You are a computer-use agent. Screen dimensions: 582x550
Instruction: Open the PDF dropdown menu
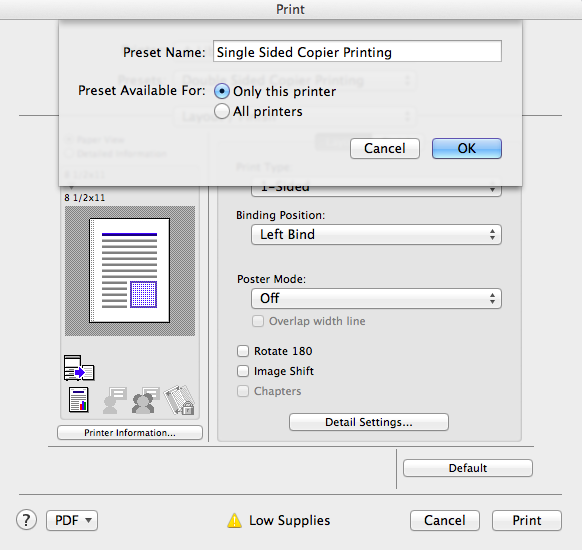[72, 520]
